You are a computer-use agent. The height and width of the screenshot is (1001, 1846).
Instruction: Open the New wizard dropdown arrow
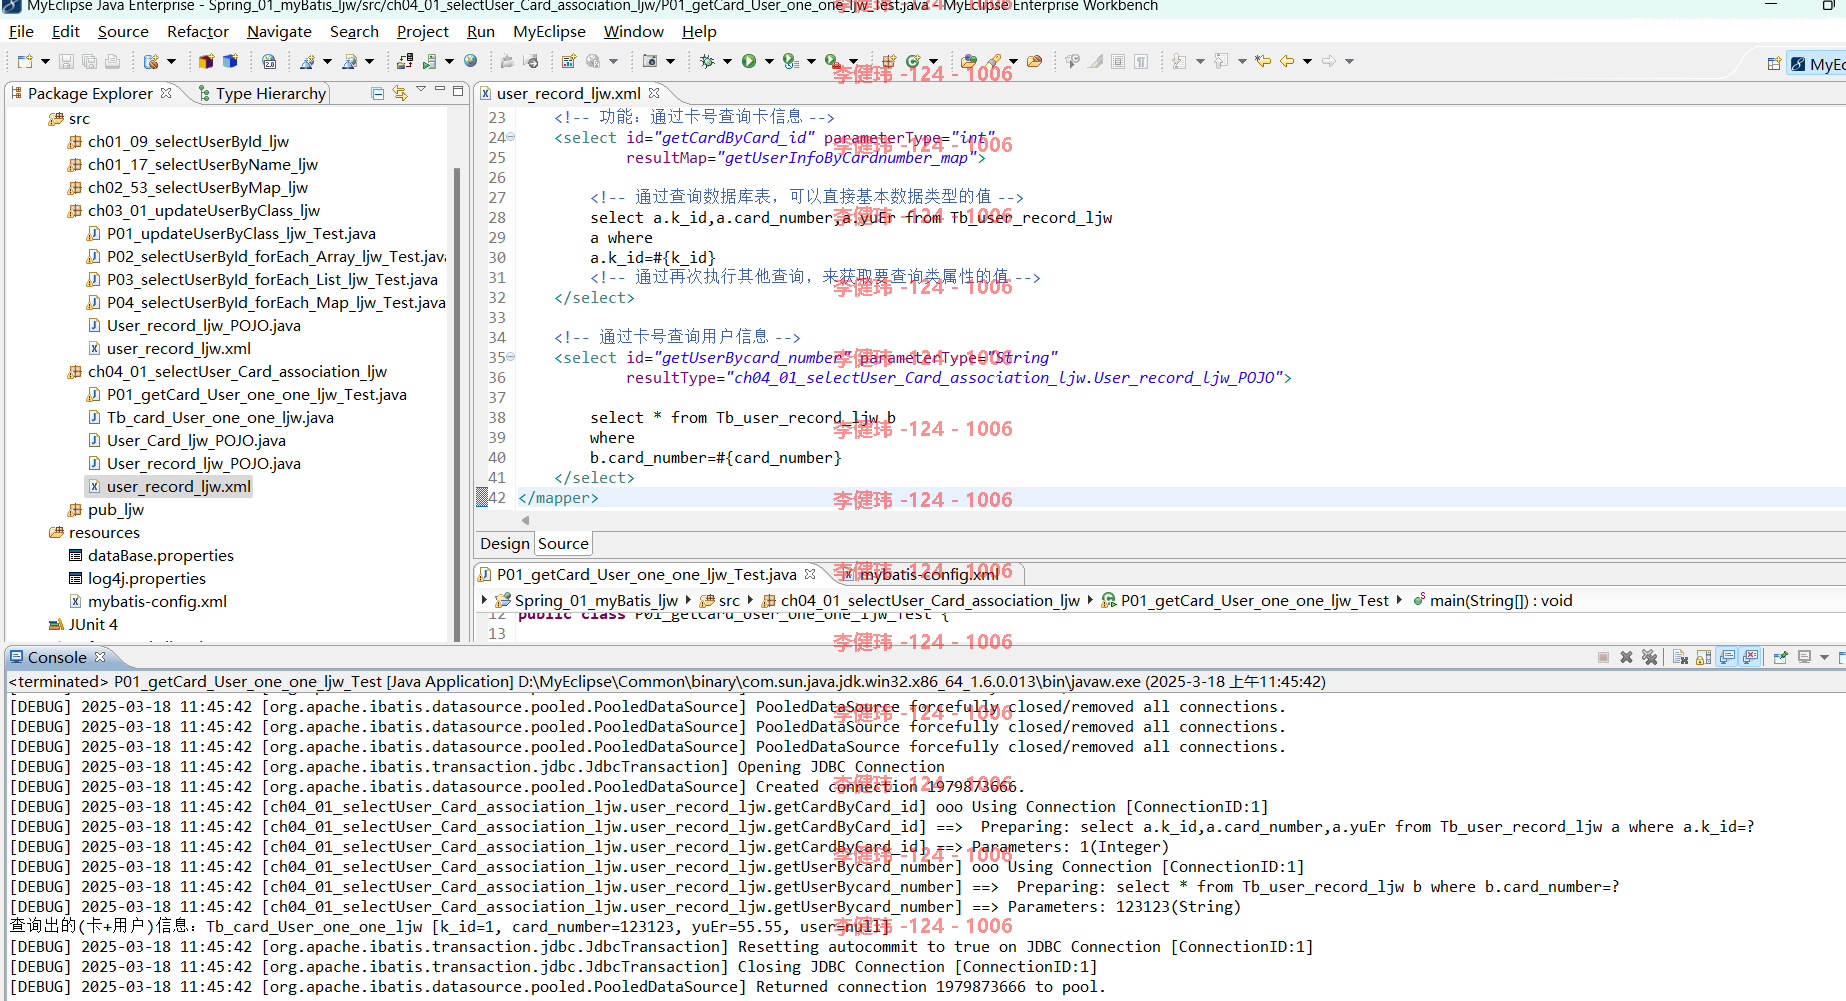45,62
